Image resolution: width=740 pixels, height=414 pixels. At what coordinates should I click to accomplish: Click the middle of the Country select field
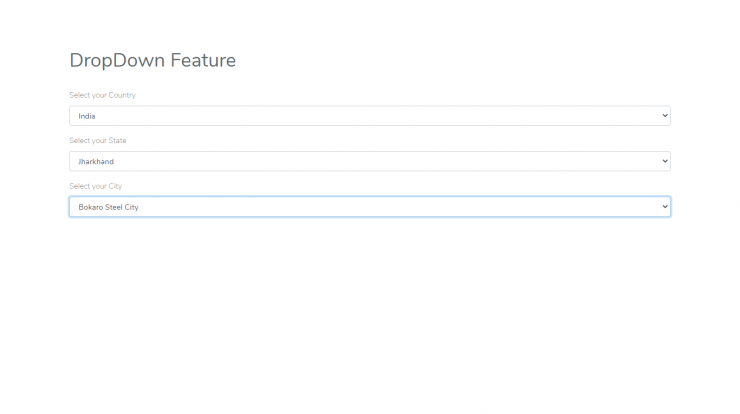click(x=370, y=116)
